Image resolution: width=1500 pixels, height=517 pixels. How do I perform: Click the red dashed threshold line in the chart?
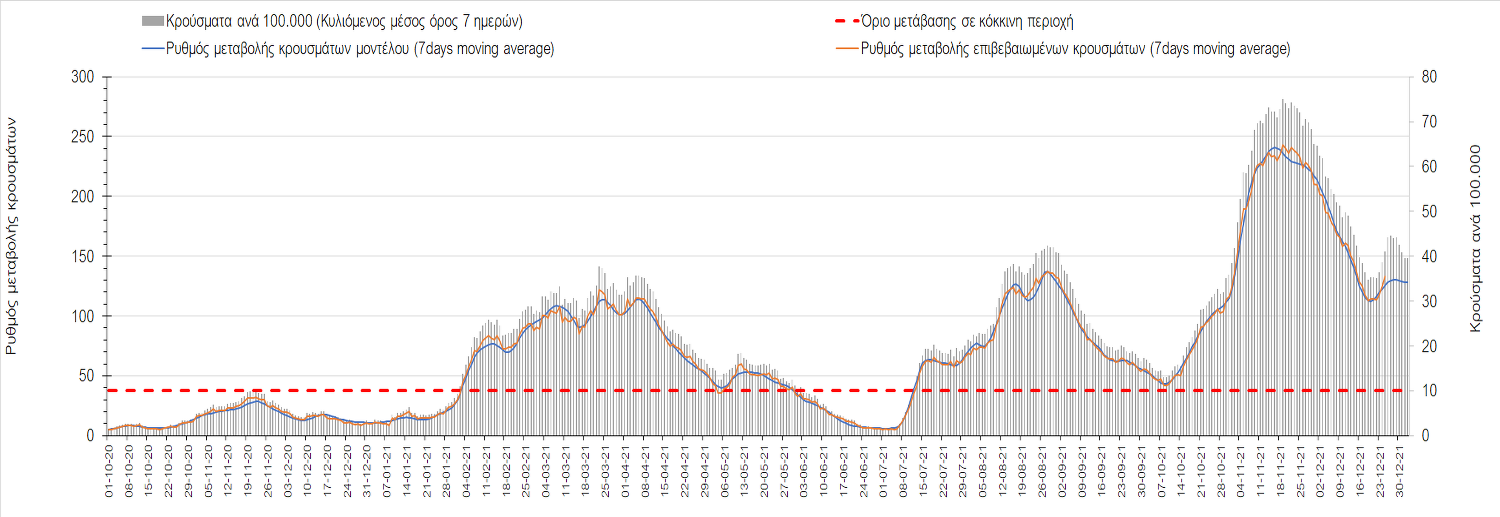(700, 390)
